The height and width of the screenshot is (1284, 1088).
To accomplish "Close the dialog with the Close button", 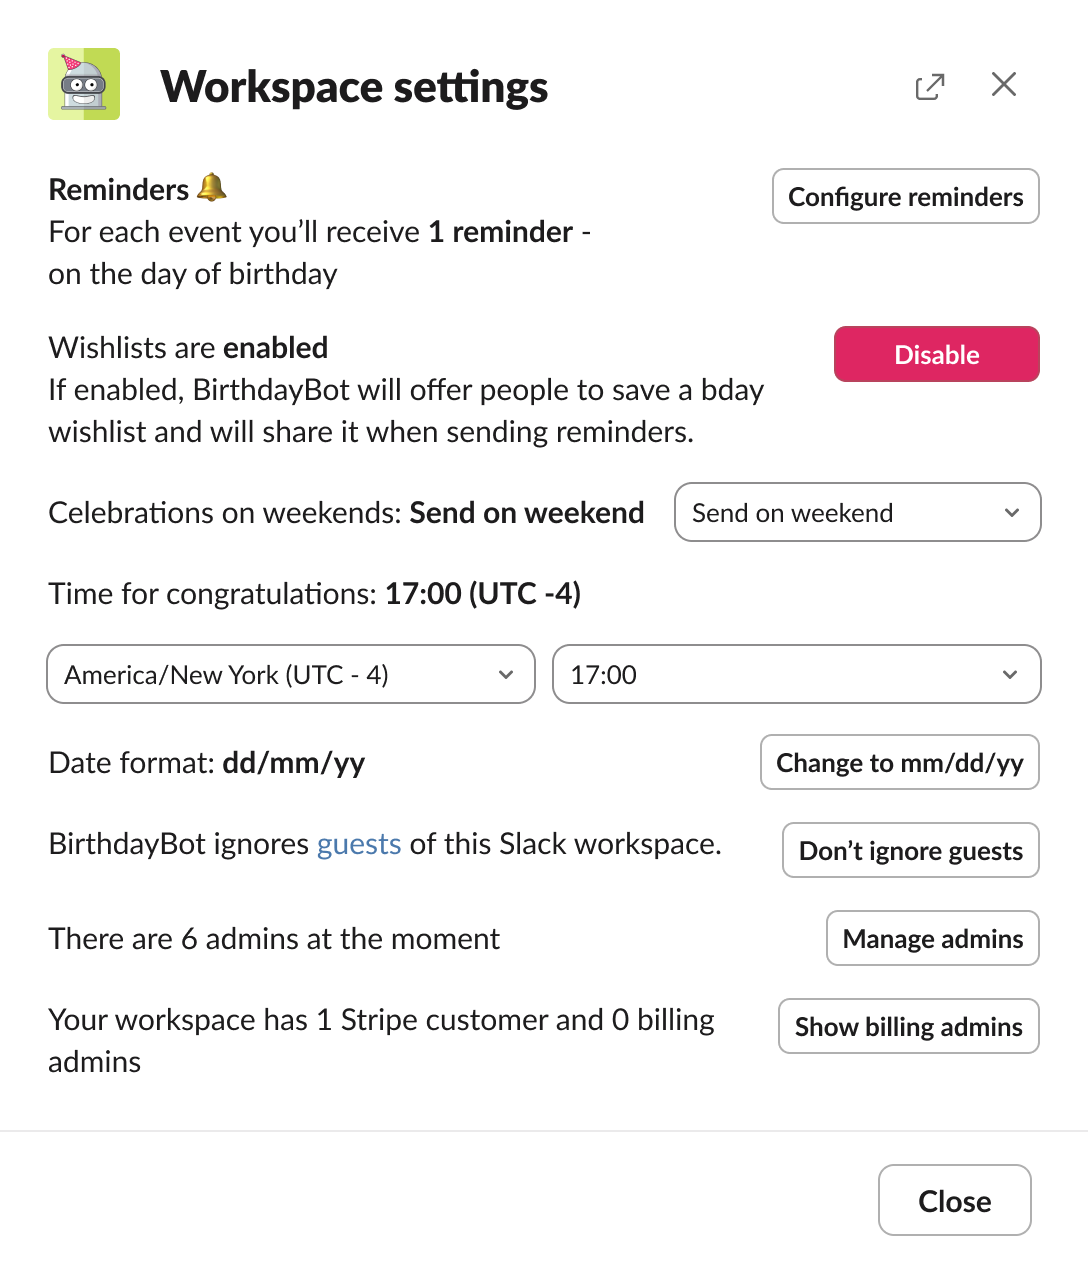I will (x=954, y=1200).
